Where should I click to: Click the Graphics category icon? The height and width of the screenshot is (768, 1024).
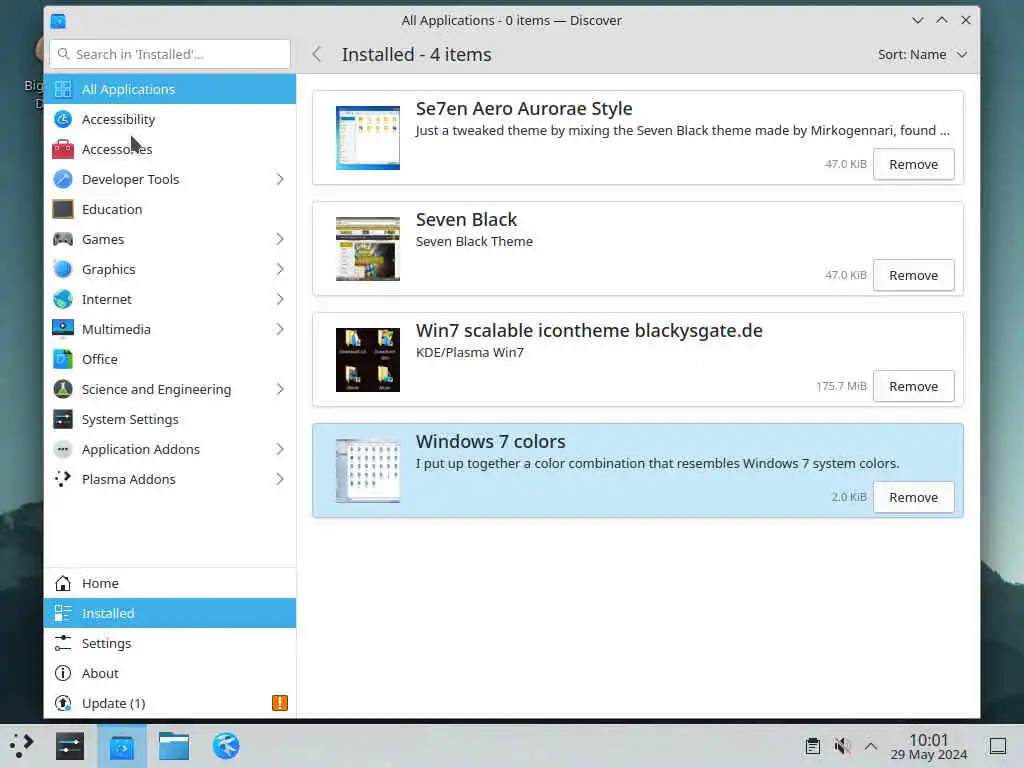pos(63,269)
